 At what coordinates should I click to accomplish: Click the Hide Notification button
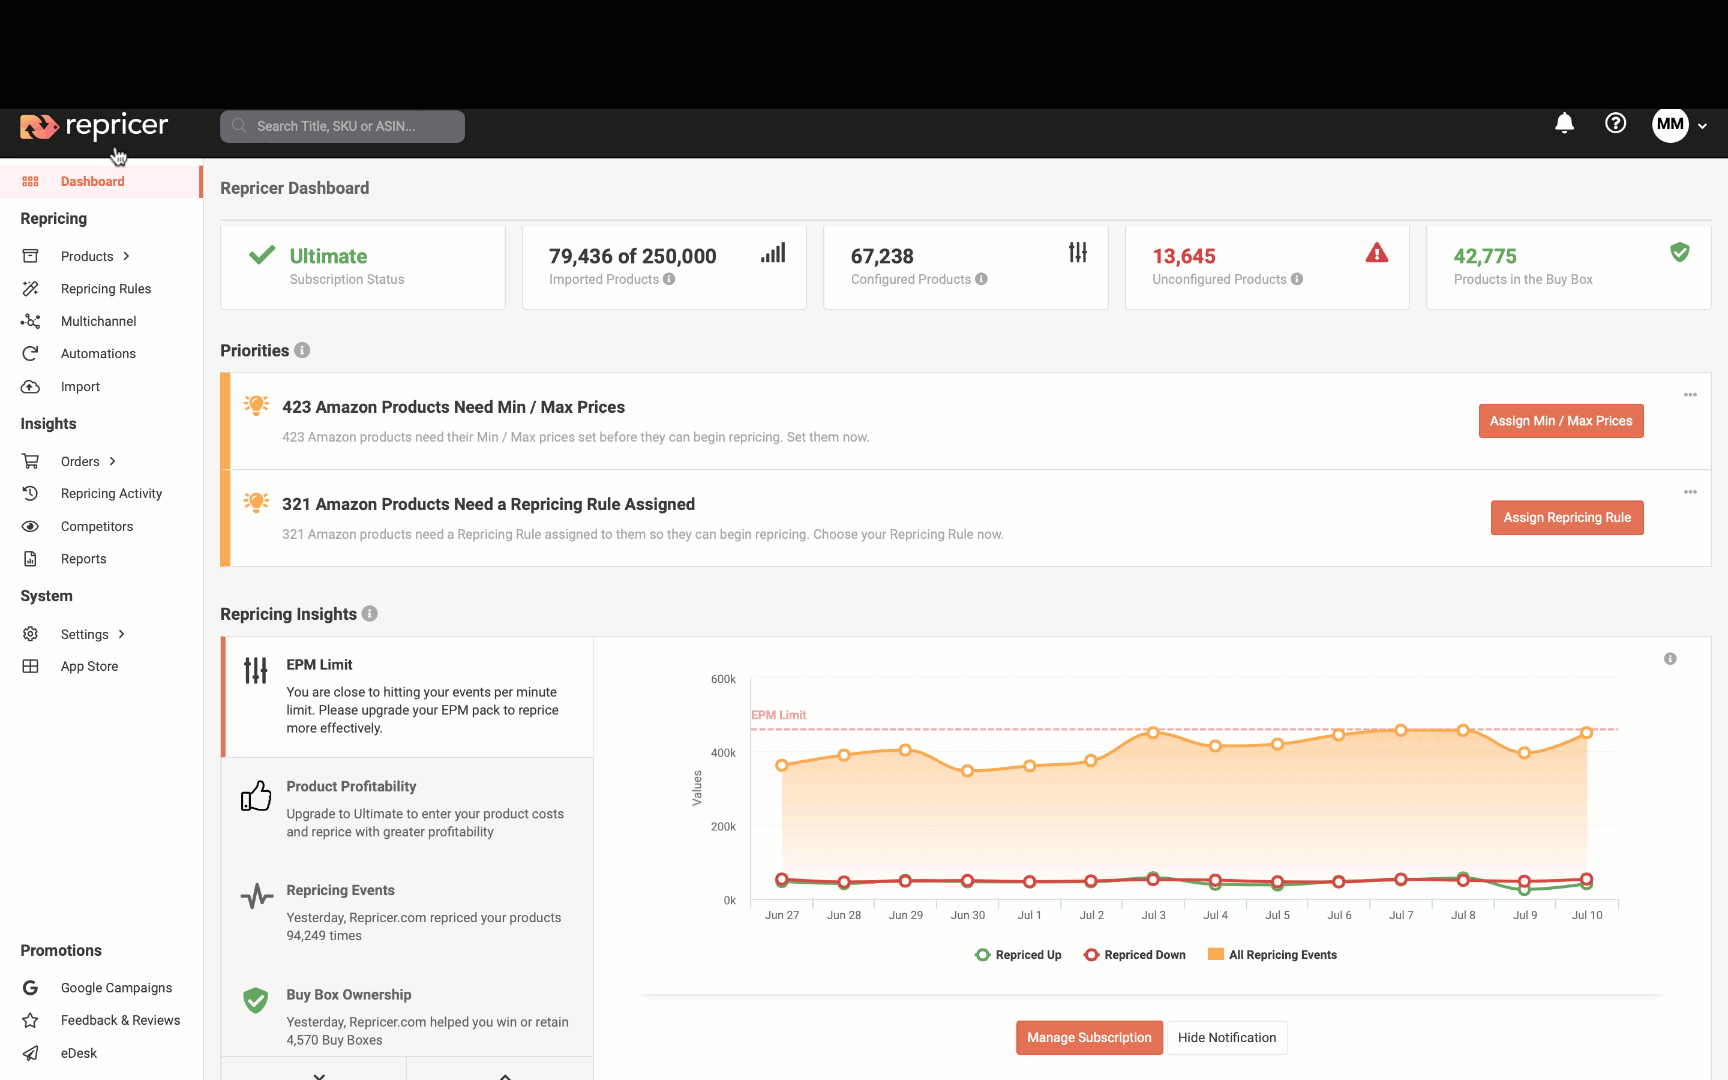point(1227,1038)
